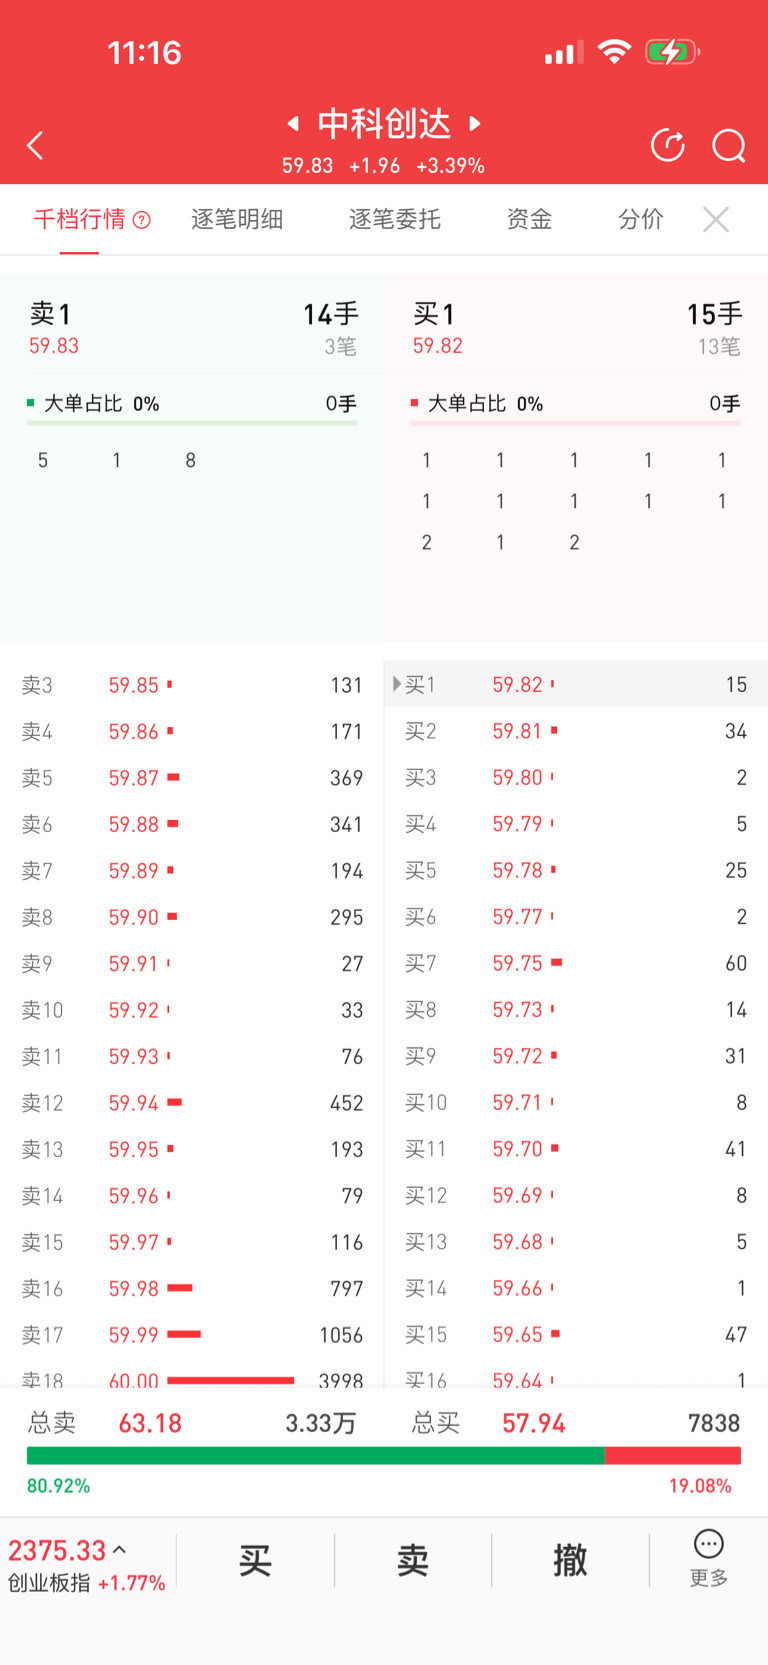The width and height of the screenshot is (768, 1665).
Task: Tap the 买 buy button
Action: pyautogui.click(x=255, y=1560)
